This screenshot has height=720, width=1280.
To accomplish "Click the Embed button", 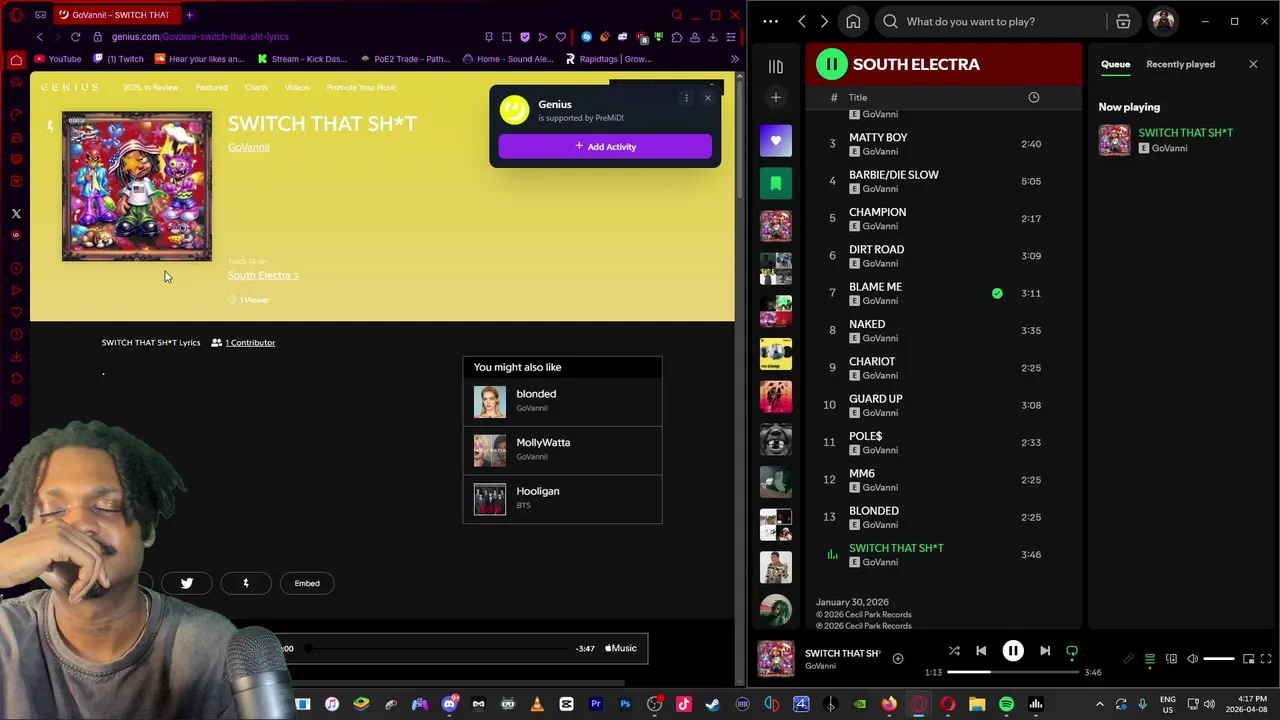I will [307, 583].
